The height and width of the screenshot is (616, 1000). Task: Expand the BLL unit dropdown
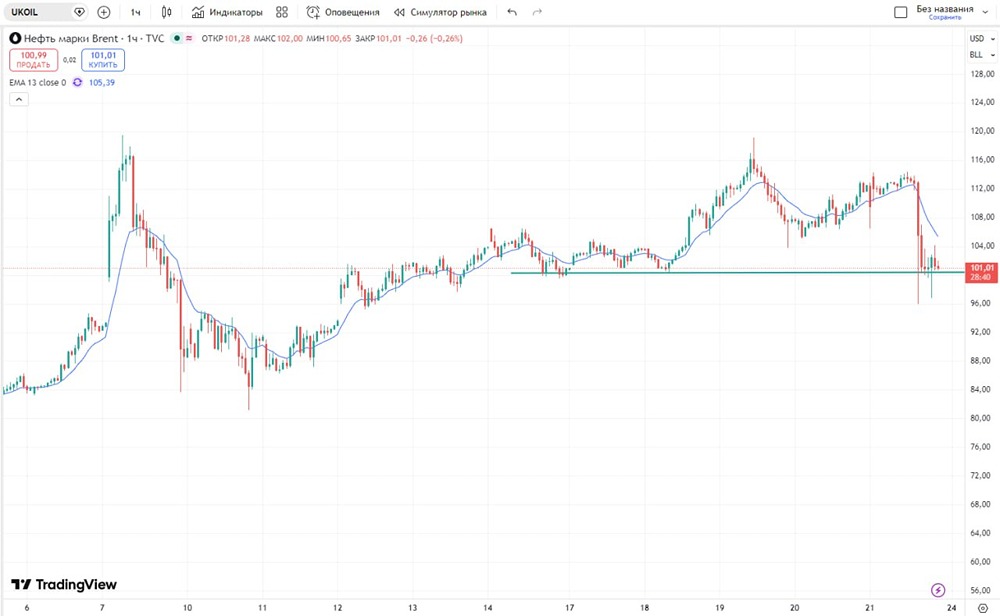(978, 55)
